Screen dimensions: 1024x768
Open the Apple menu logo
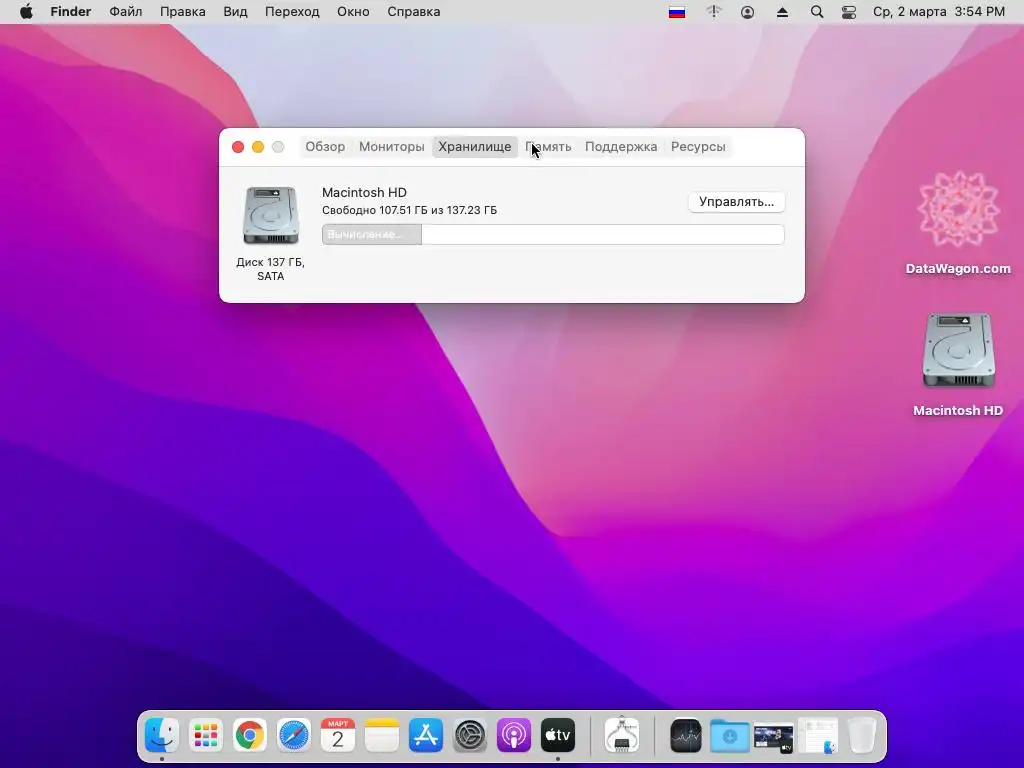(26, 12)
